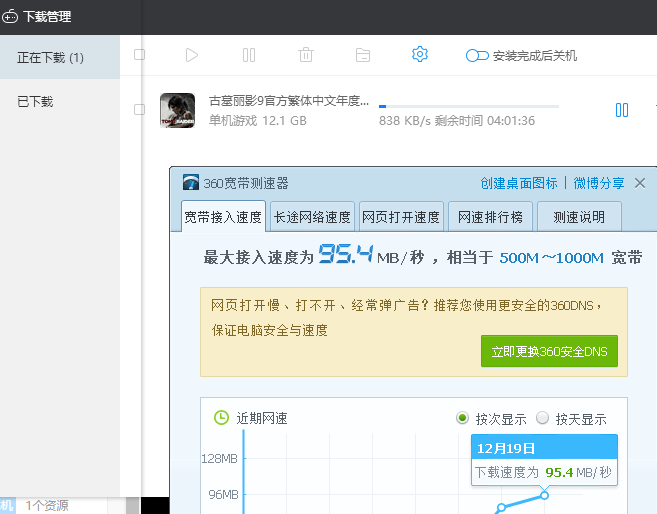Select 按次显示 radio button
Screen dimensions: 657x514
pos(462,418)
